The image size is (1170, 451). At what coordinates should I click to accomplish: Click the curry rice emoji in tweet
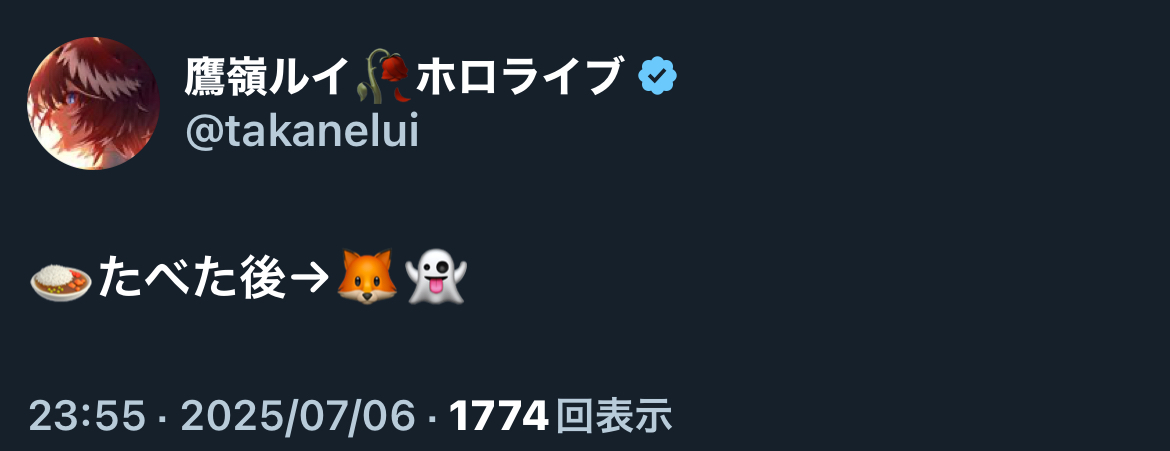coord(61,281)
